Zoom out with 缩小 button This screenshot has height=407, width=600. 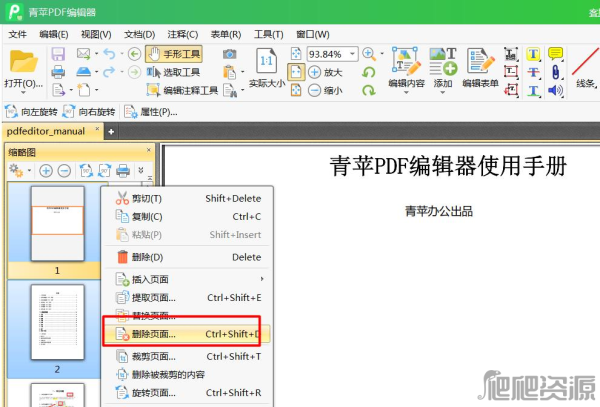coord(325,90)
